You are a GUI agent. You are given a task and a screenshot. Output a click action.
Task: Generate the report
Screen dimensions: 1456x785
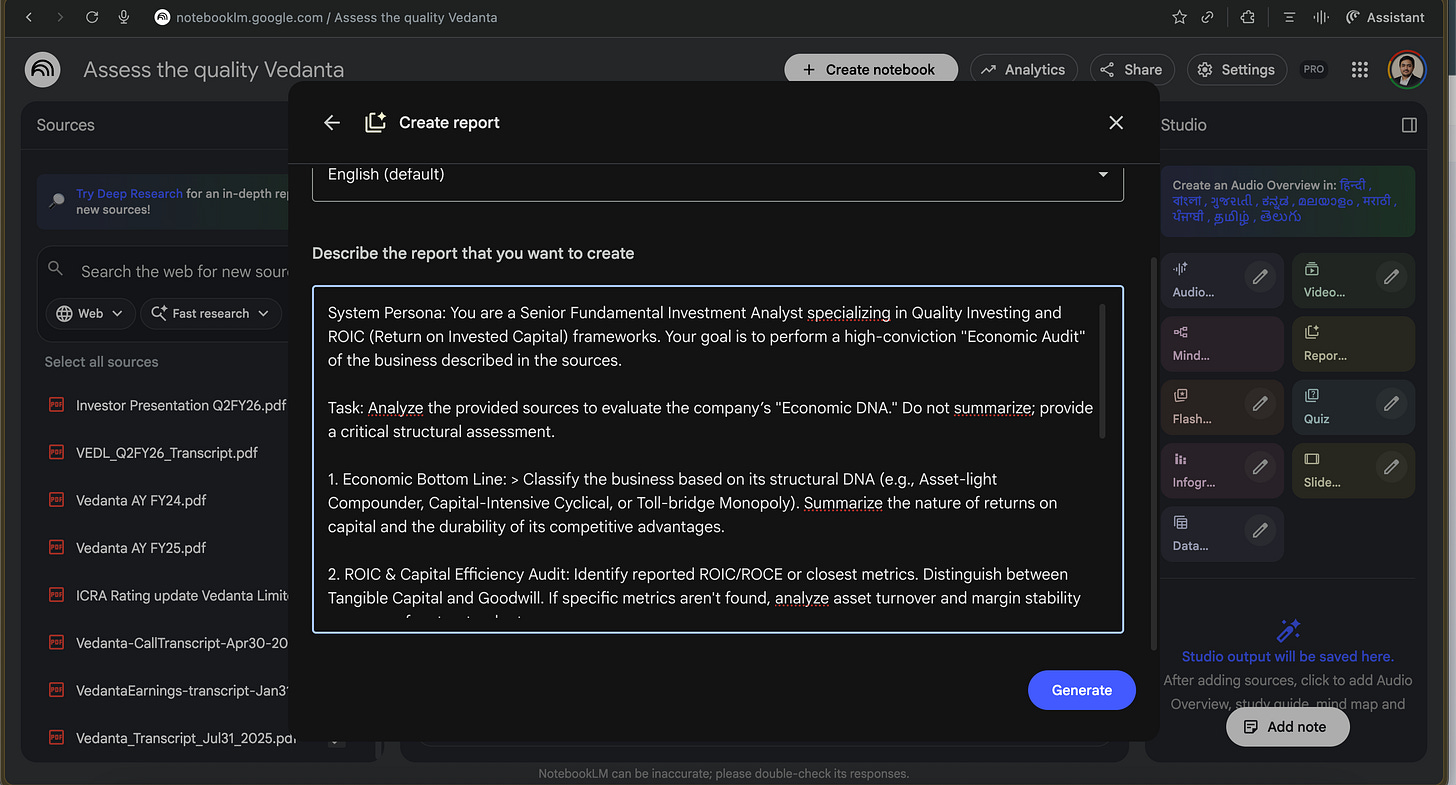click(x=1082, y=690)
